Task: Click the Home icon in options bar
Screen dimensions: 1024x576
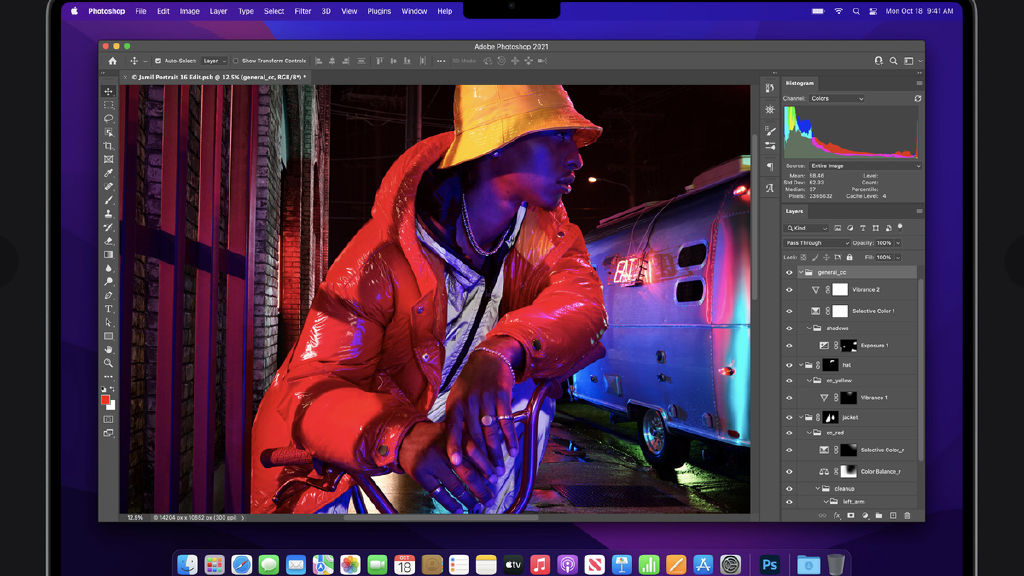Action: coord(113,61)
